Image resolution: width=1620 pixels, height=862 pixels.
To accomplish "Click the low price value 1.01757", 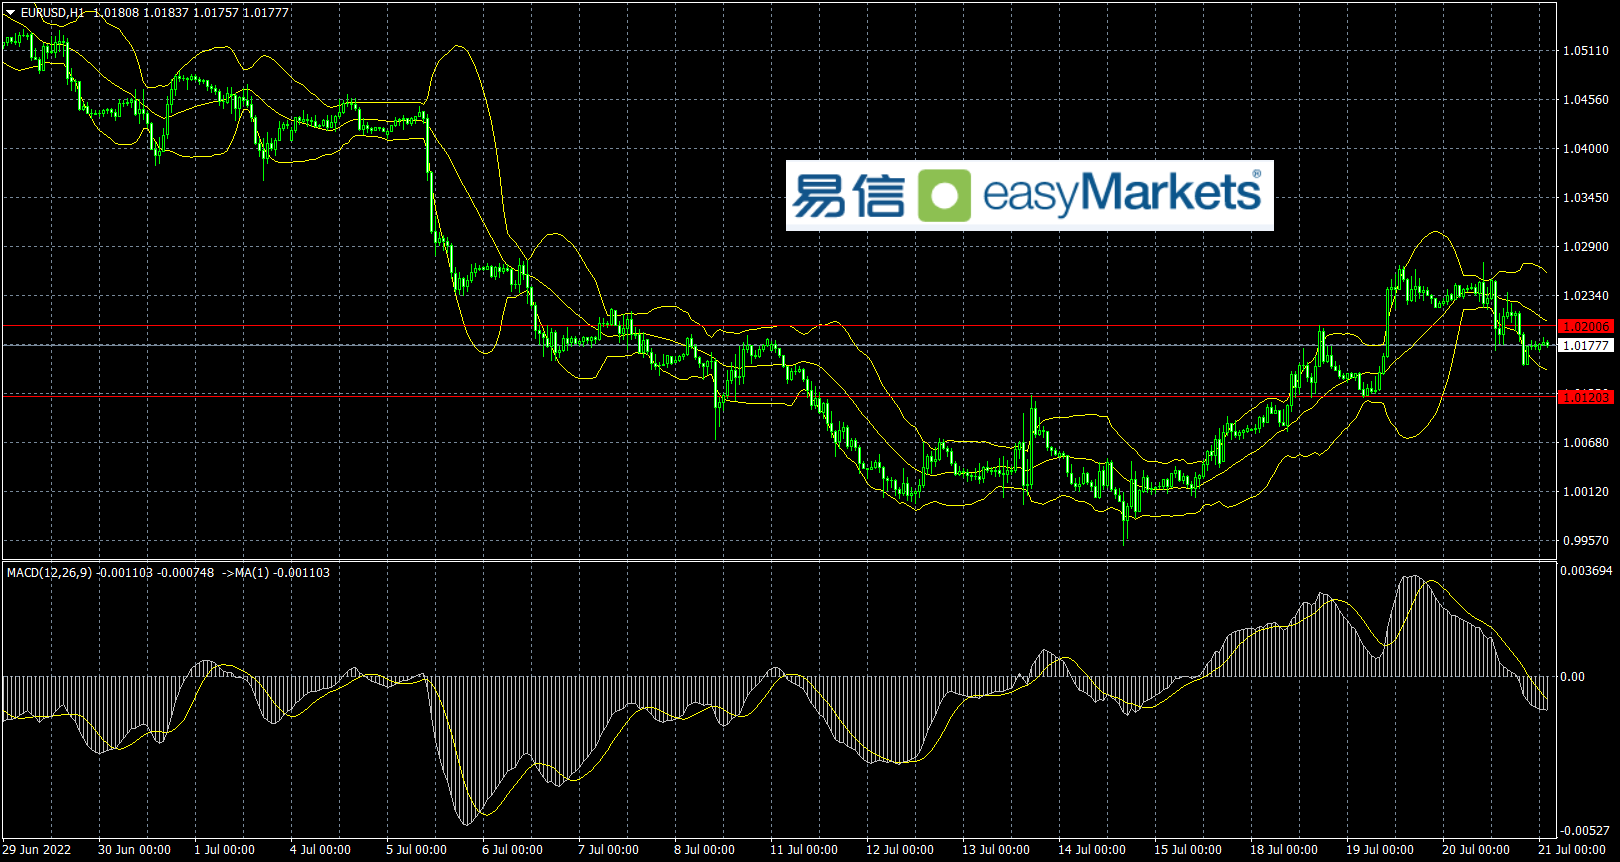I will [x=216, y=13].
